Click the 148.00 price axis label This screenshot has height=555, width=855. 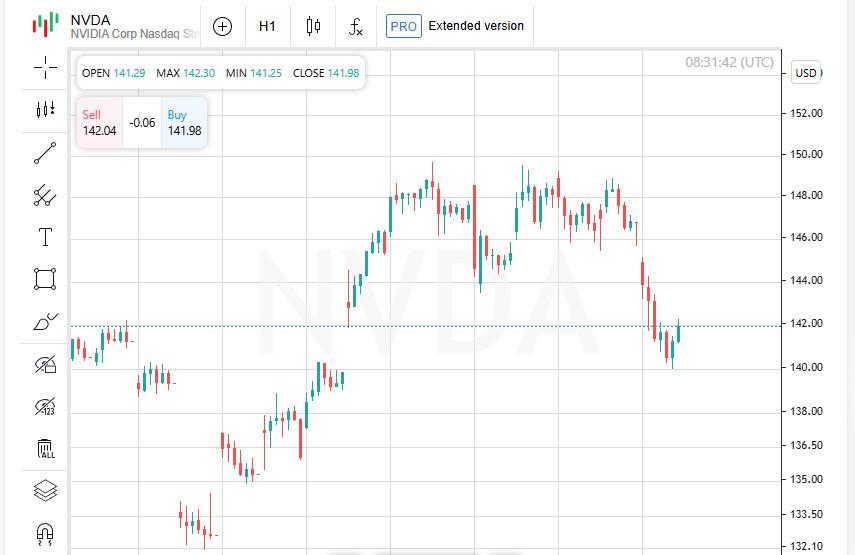click(x=806, y=195)
